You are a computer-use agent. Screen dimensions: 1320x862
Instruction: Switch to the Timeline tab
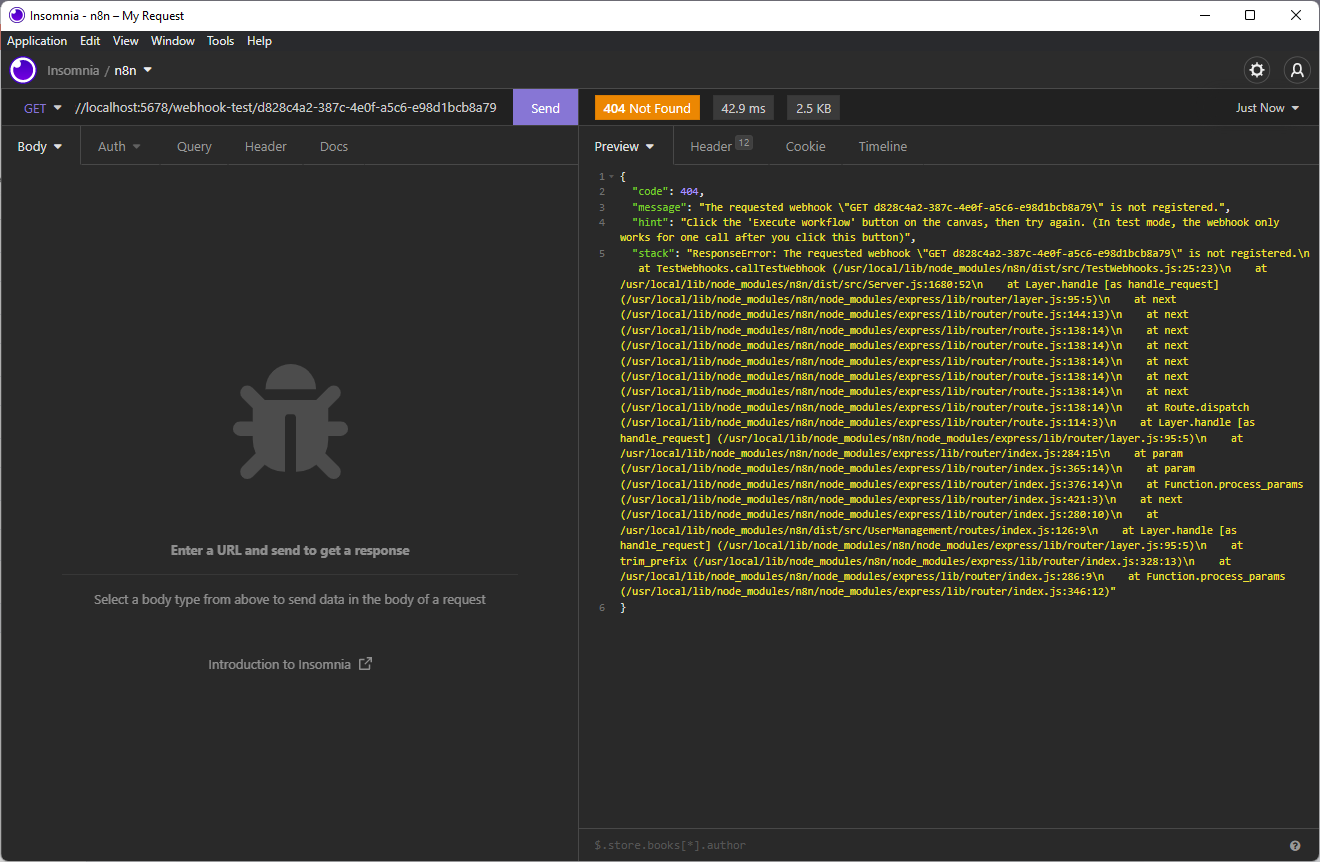882,146
